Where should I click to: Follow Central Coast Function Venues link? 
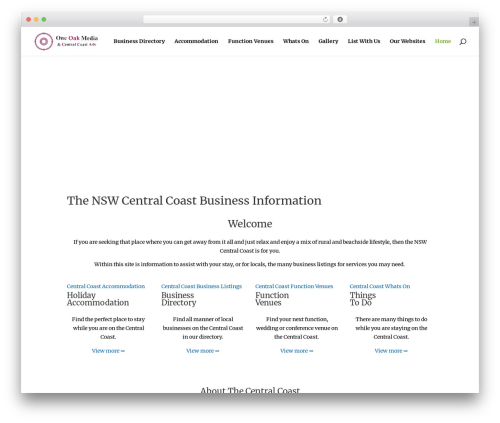click(x=294, y=286)
